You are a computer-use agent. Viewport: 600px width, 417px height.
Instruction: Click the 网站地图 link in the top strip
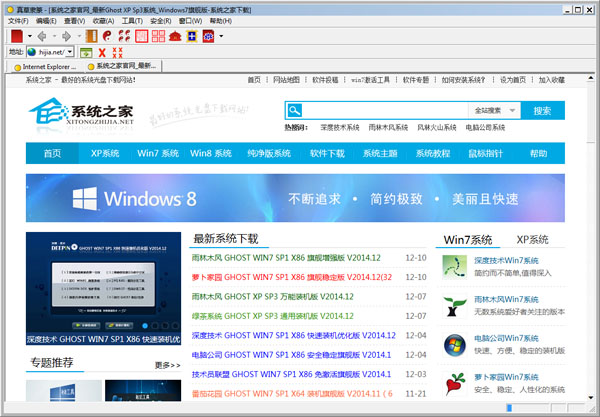[x=286, y=80]
